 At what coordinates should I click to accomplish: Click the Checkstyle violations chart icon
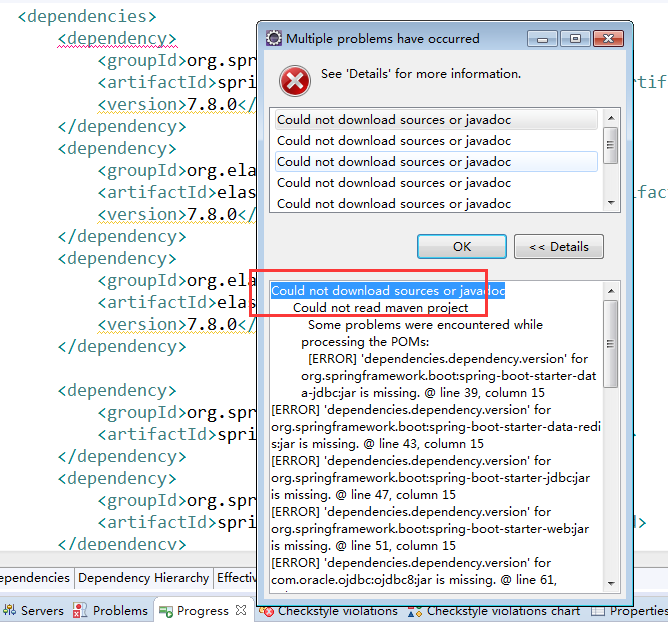(x=415, y=611)
